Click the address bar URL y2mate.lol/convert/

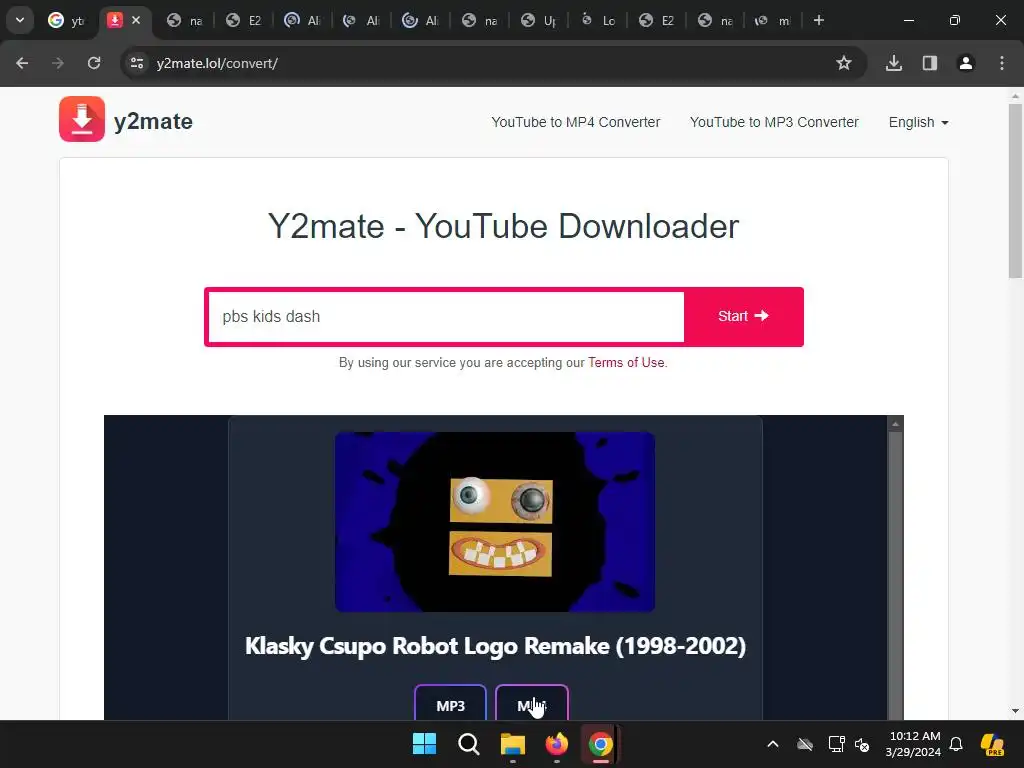pyautogui.click(x=217, y=63)
